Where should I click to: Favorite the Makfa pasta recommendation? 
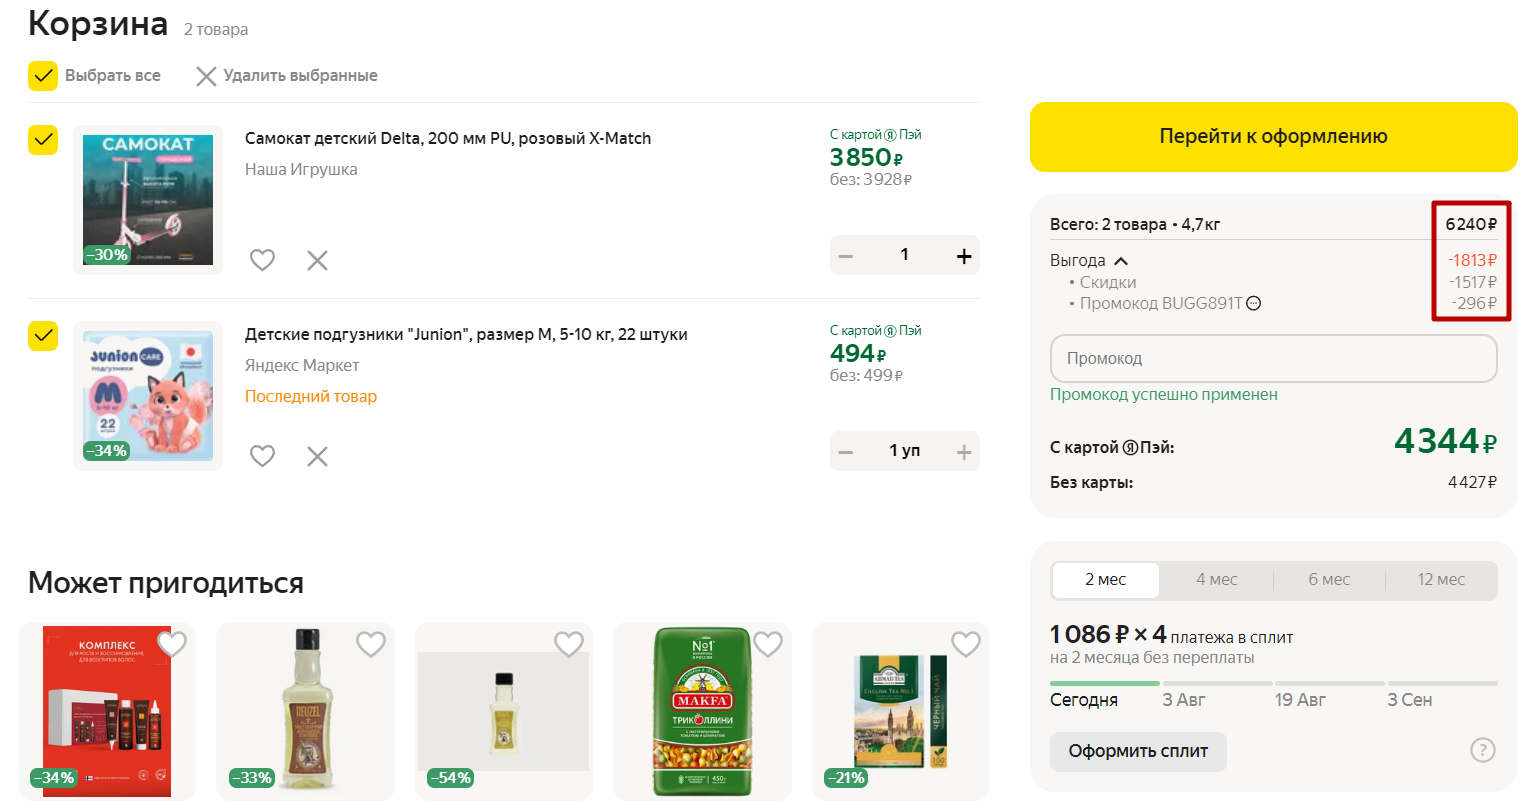click(x=768, y=645)
